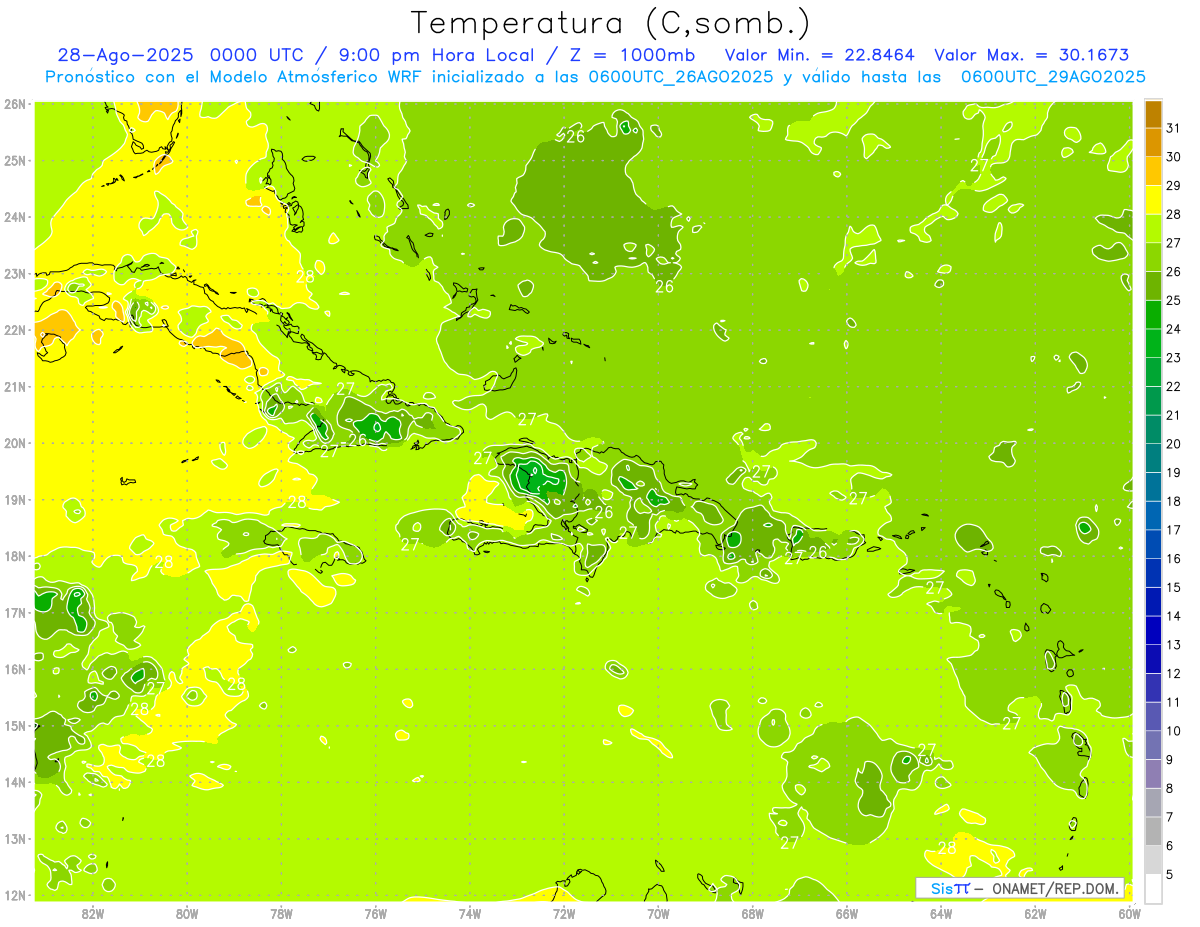Click the legend value 21
The width and height of the screenshot is (1200, 927).
point(1174,415)
